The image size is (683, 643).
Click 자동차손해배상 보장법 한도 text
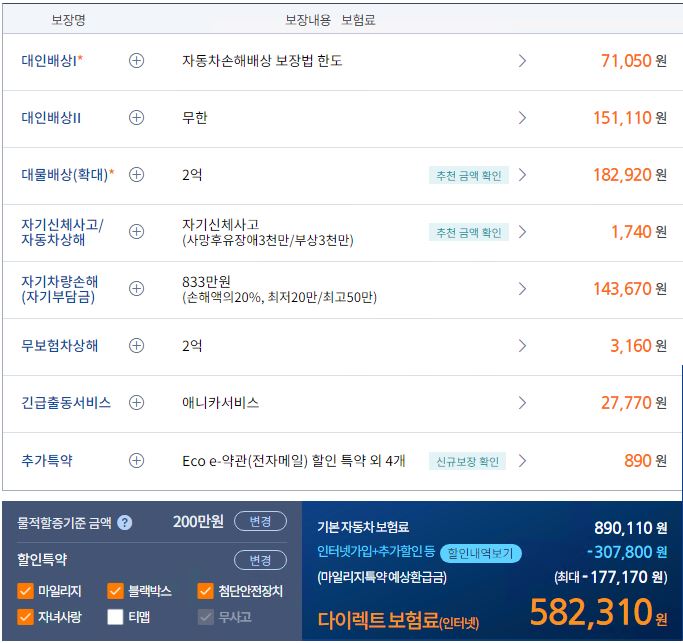(x=262, y=61)
